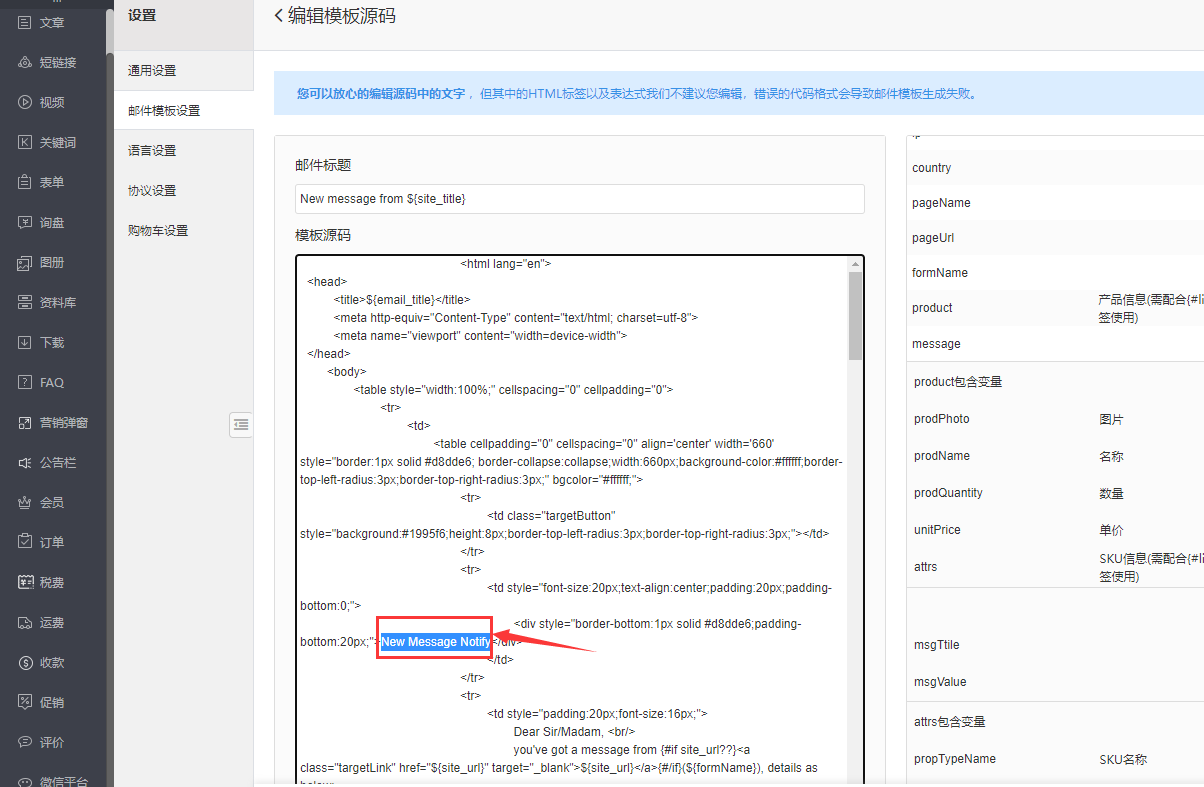Open the 图册 gallery icon
Screen dimensions: 1204x787
point(25,262)
